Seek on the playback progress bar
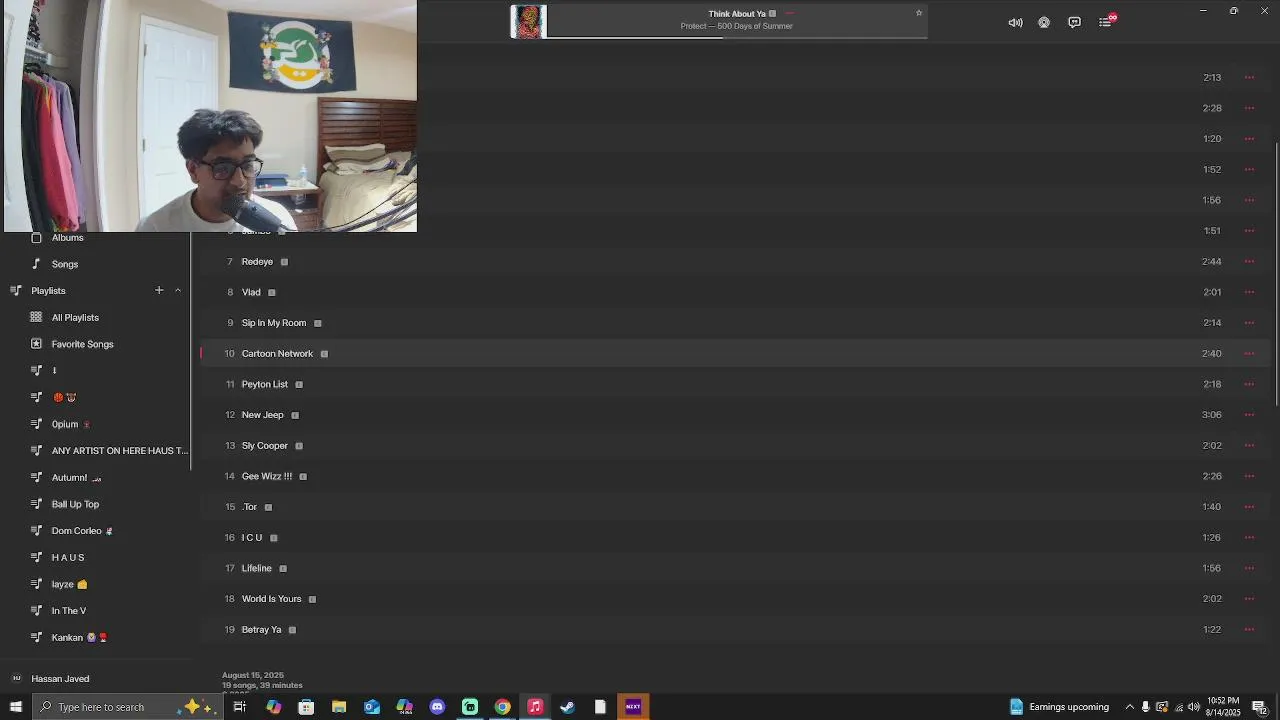The width and height of the screenshot is (1280, 720). point(737,38)
